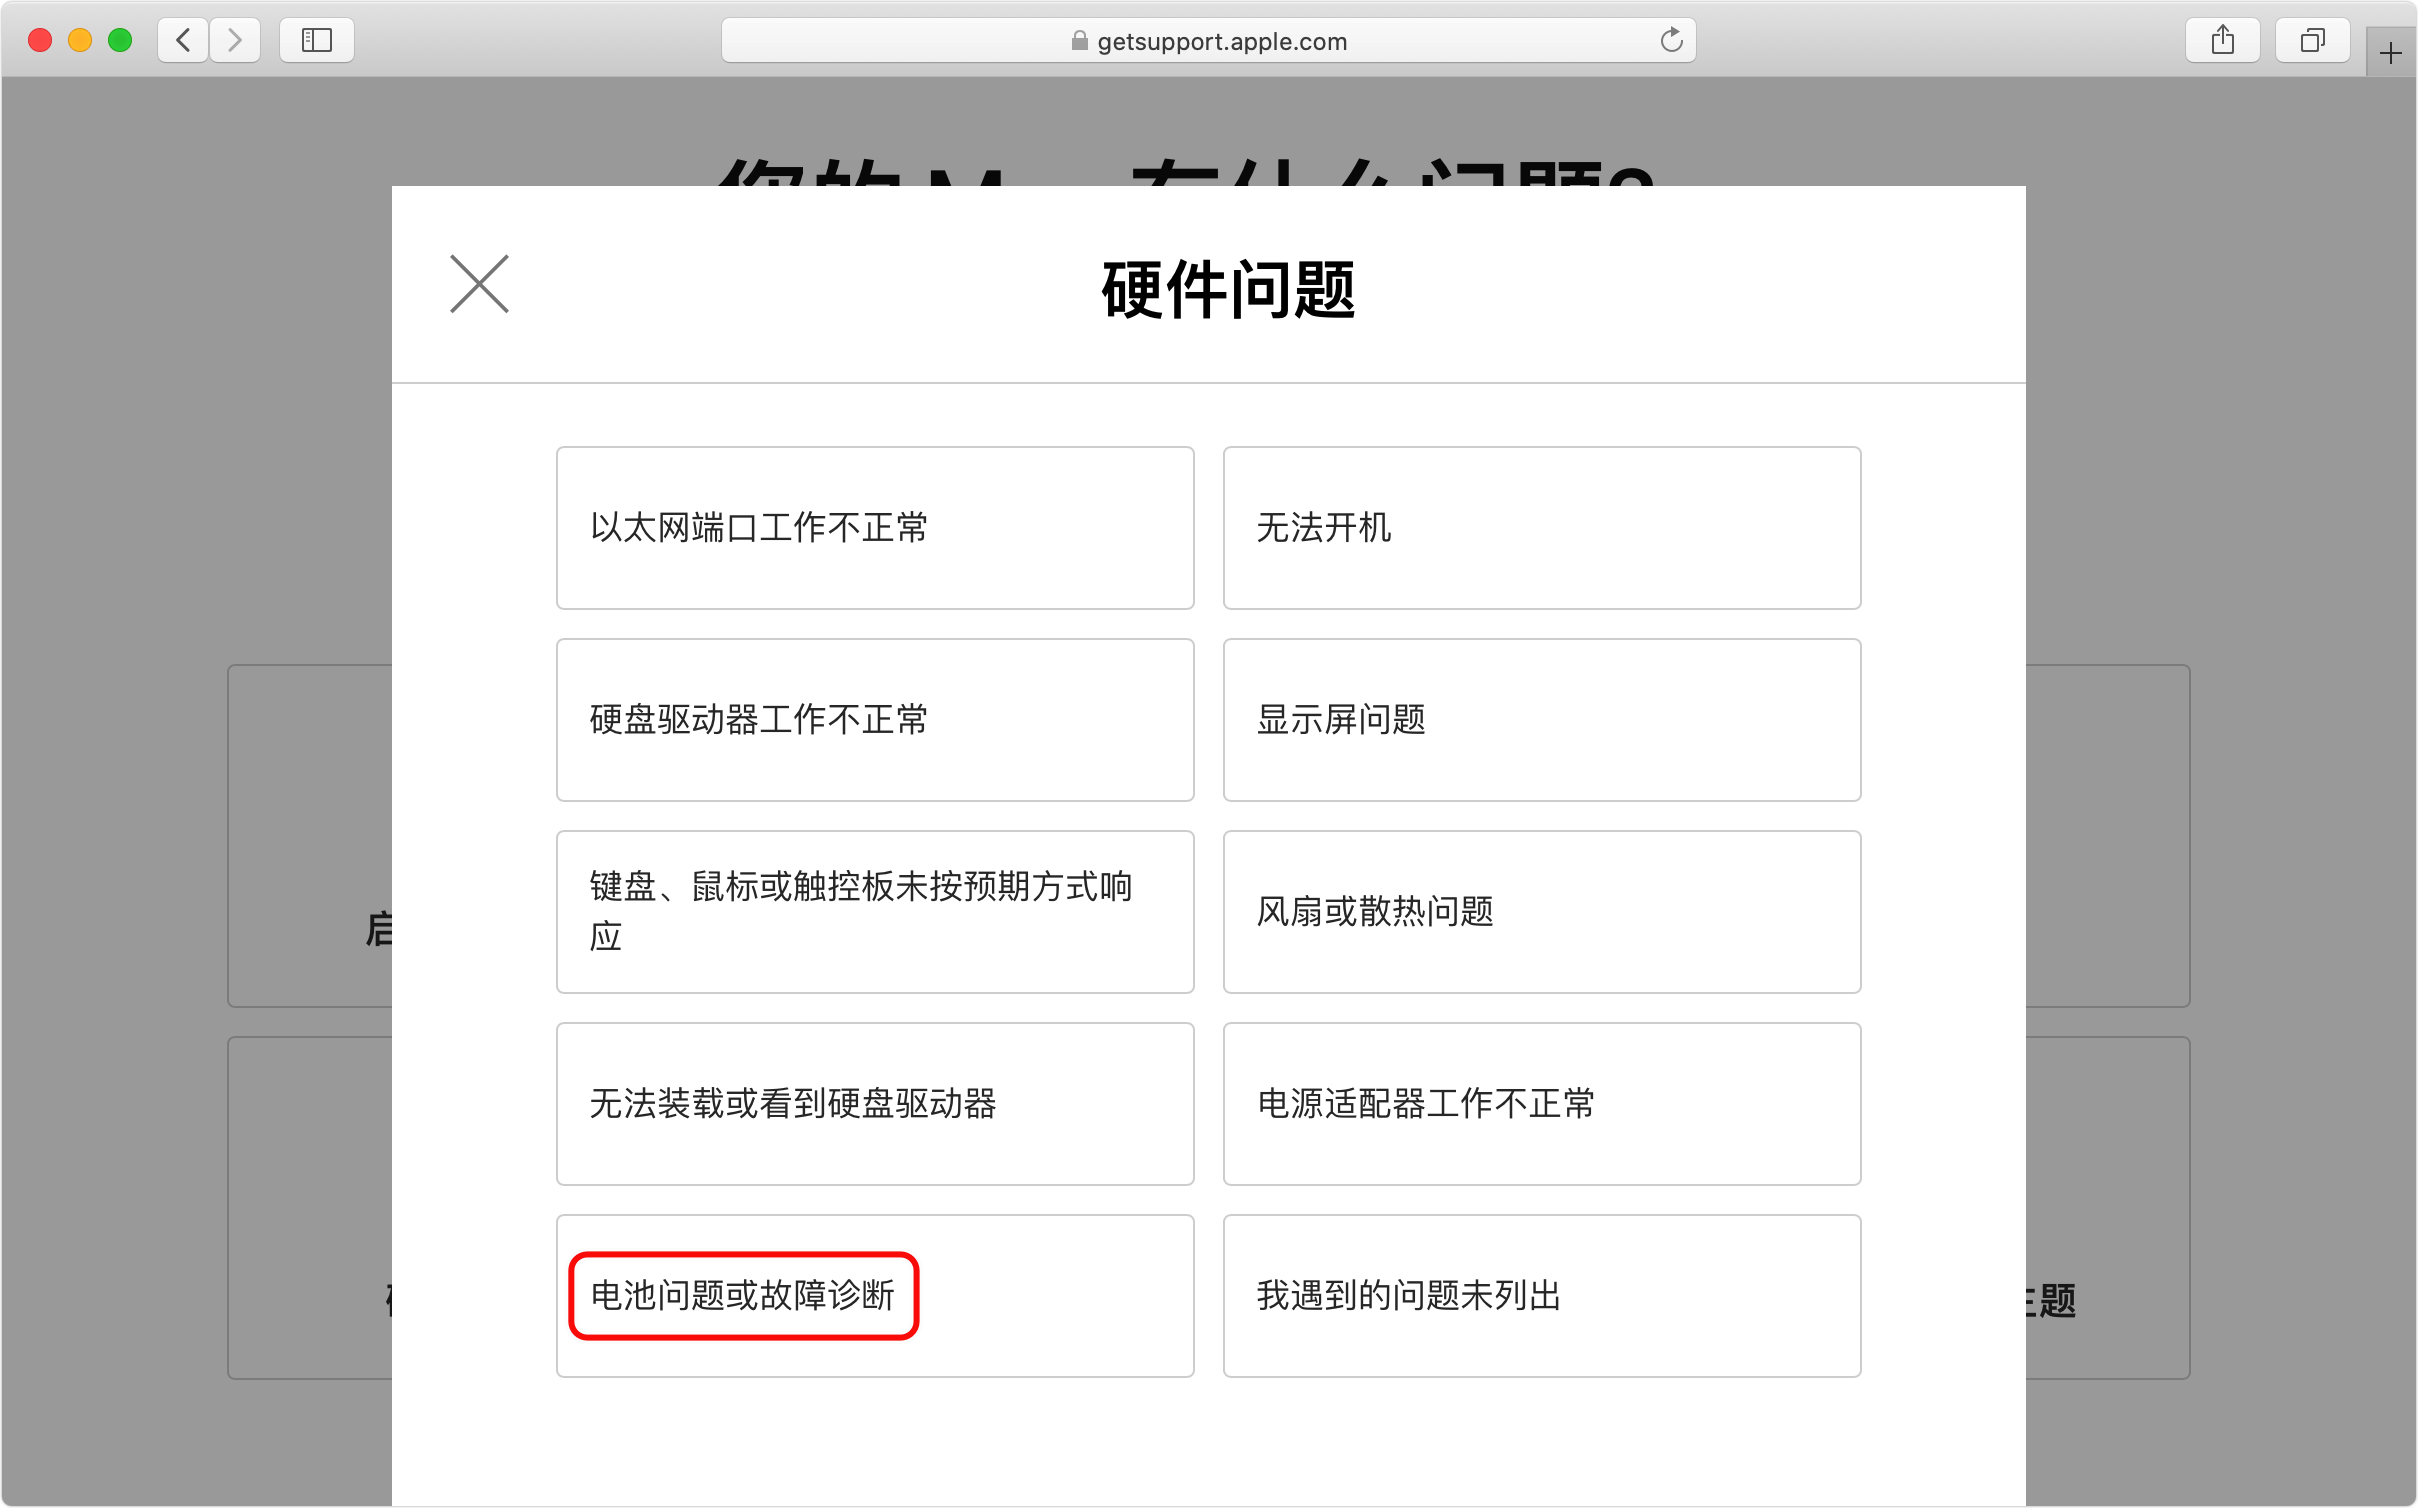Image resolution: width=2418 pixels, height=1508 pixels.
Task: Toggle the Safari sidebar
Action: (316, 40)
